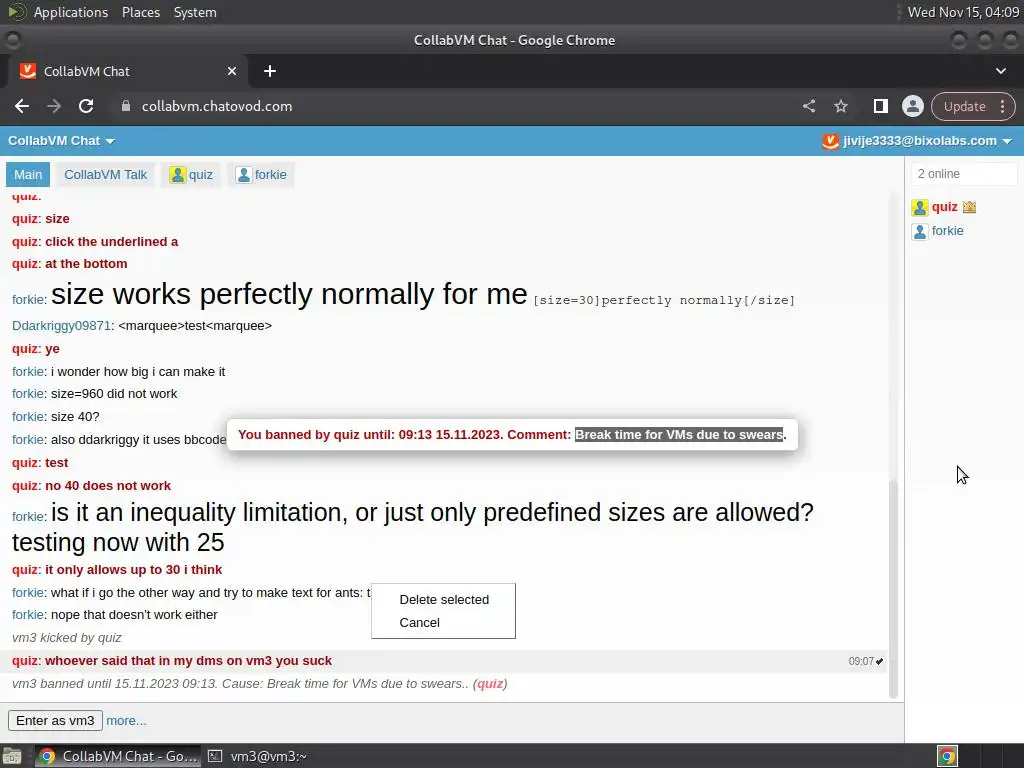Expand the Chrome tab search chevron

coord(1000,71)
